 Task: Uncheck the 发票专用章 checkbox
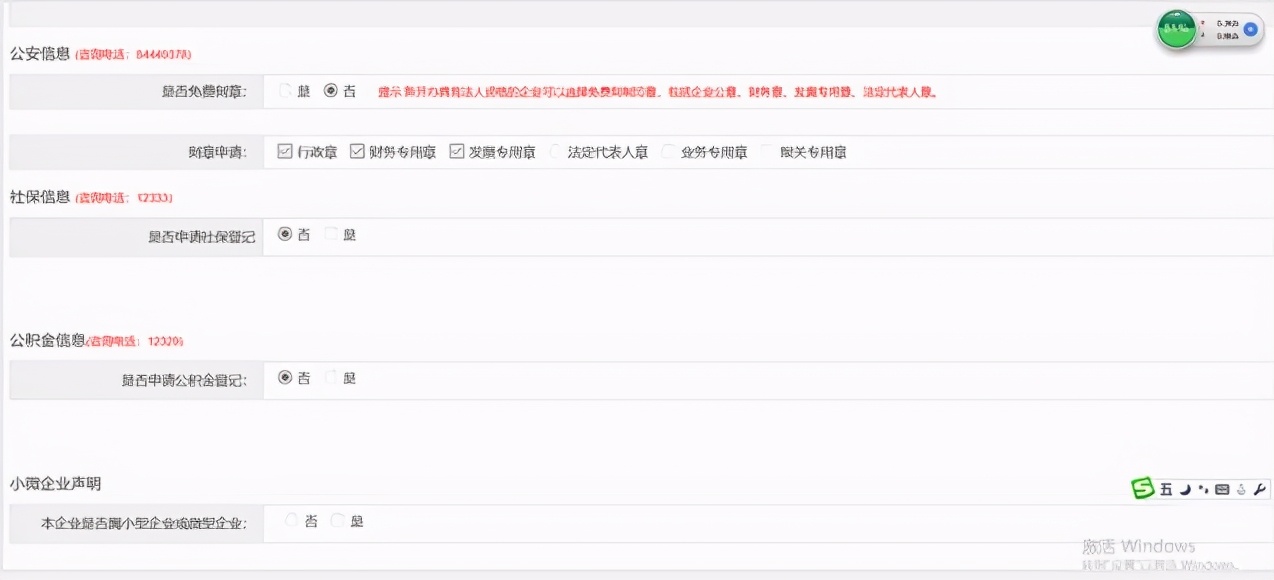coord(457,152)
